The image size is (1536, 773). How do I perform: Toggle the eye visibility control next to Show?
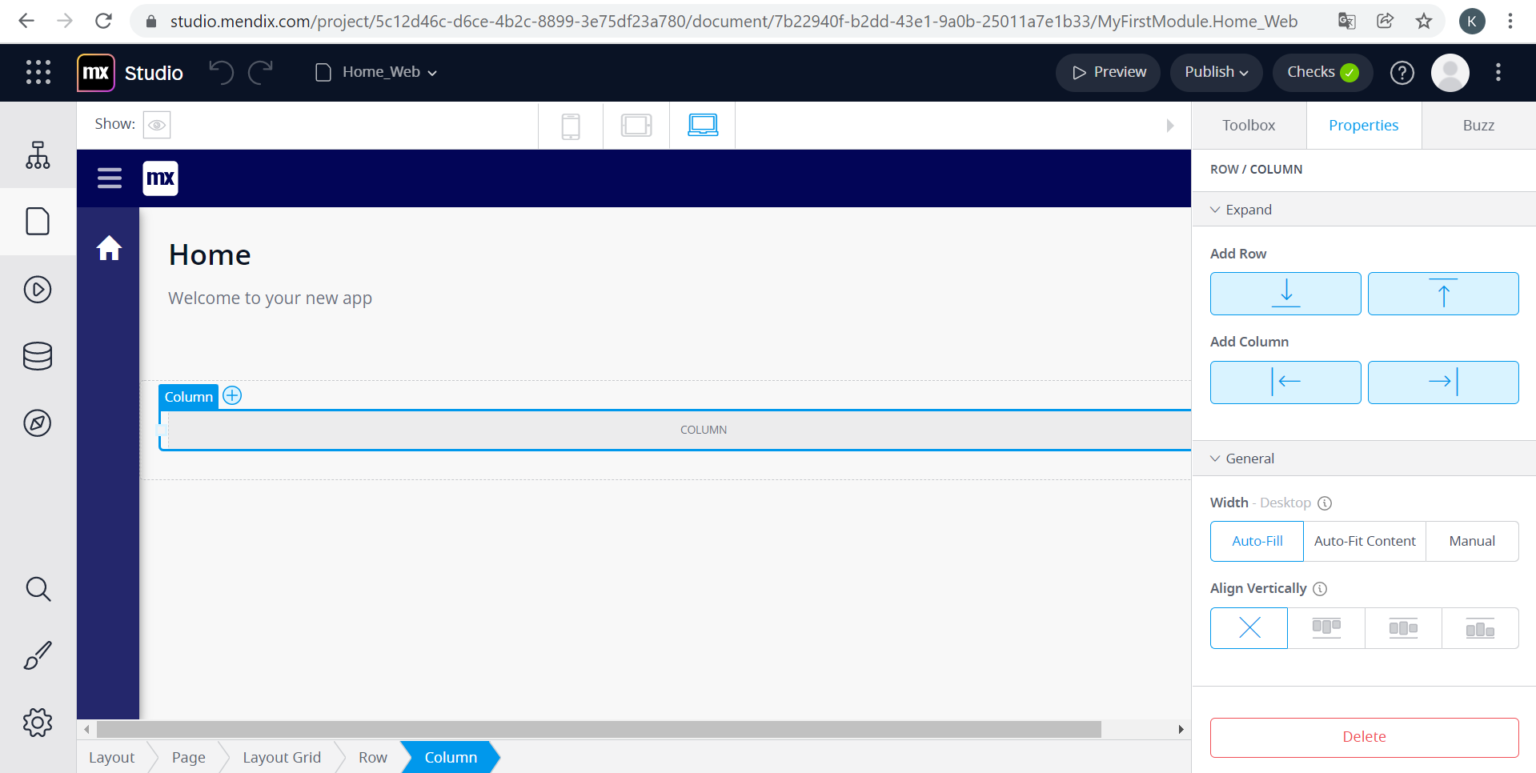coord(157,124)
